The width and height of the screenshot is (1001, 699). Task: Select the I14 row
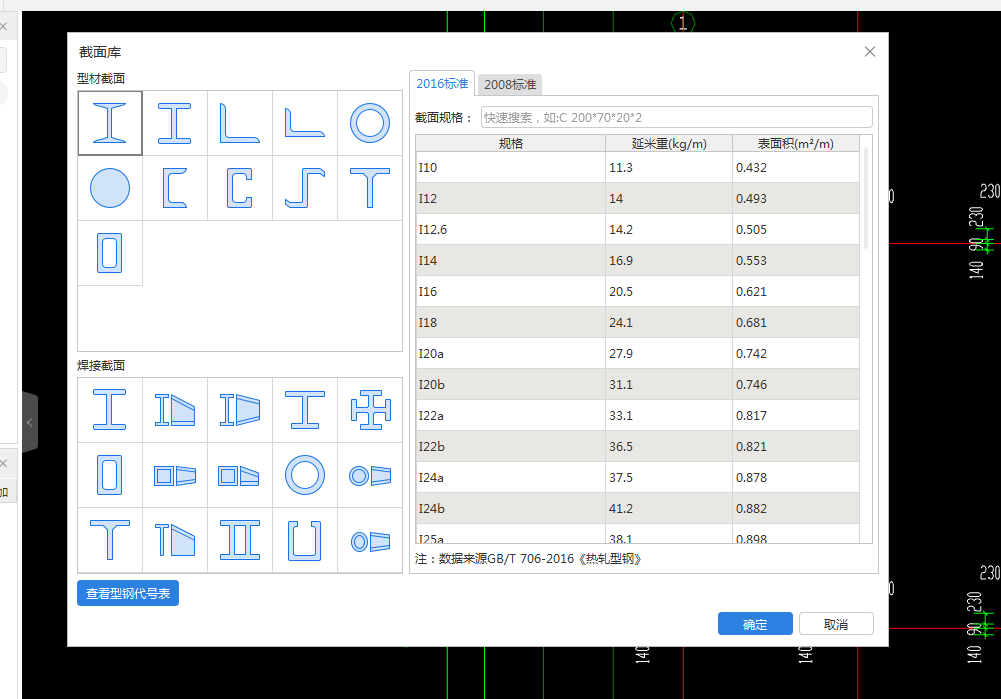tap(638, 260)
